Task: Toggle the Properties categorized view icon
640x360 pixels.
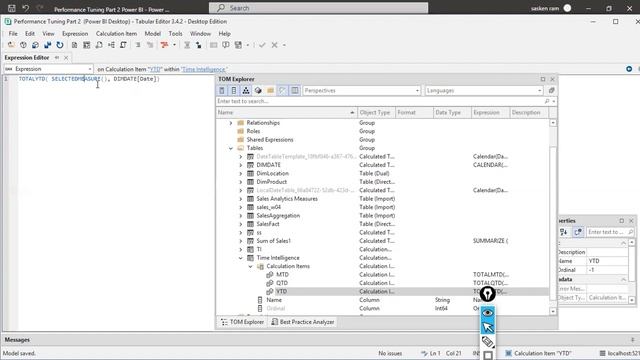Action: [578, 232]
